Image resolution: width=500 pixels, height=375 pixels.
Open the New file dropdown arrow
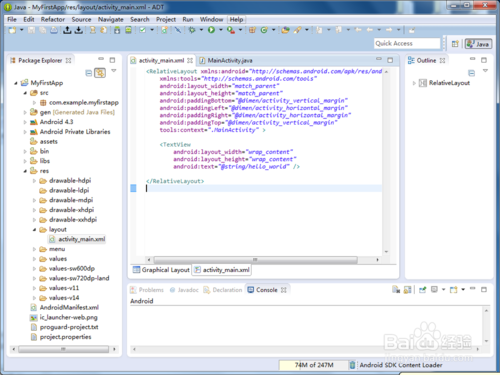coord(22,30)
